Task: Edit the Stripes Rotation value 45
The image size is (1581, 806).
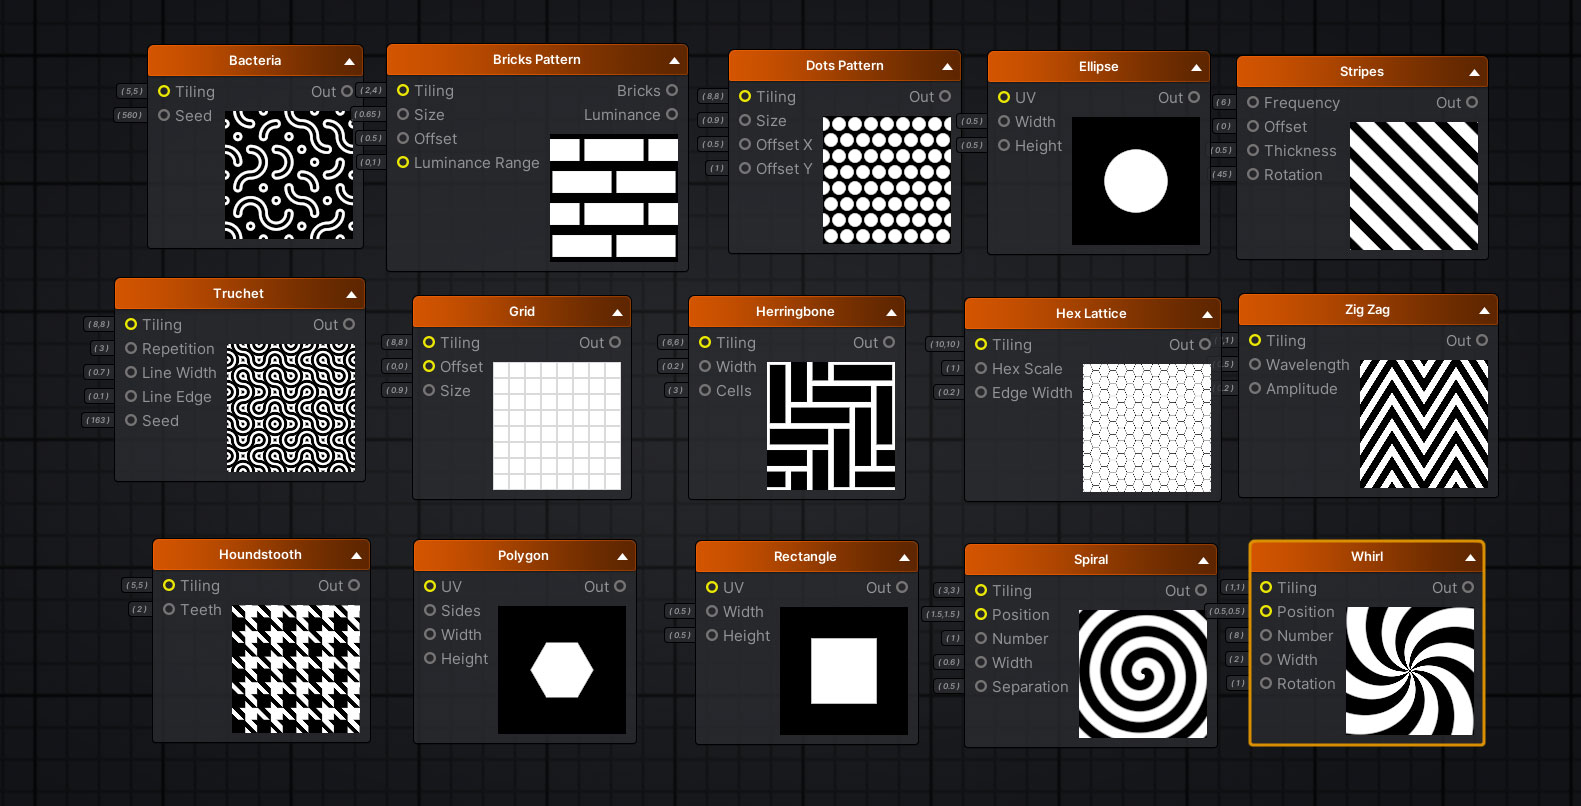Action: coord(1222,174)
